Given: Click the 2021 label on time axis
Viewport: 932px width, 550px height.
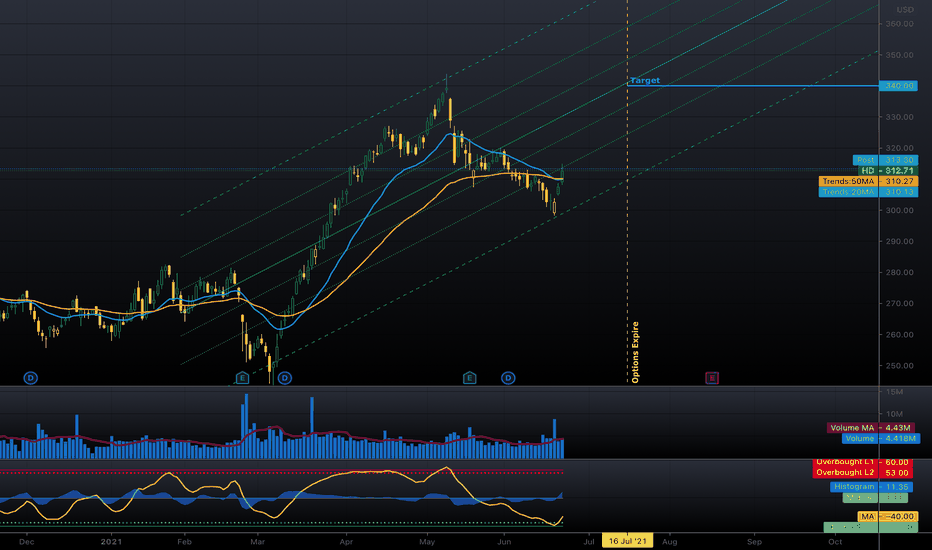Looking at the screenshot, I should [111, 542].
